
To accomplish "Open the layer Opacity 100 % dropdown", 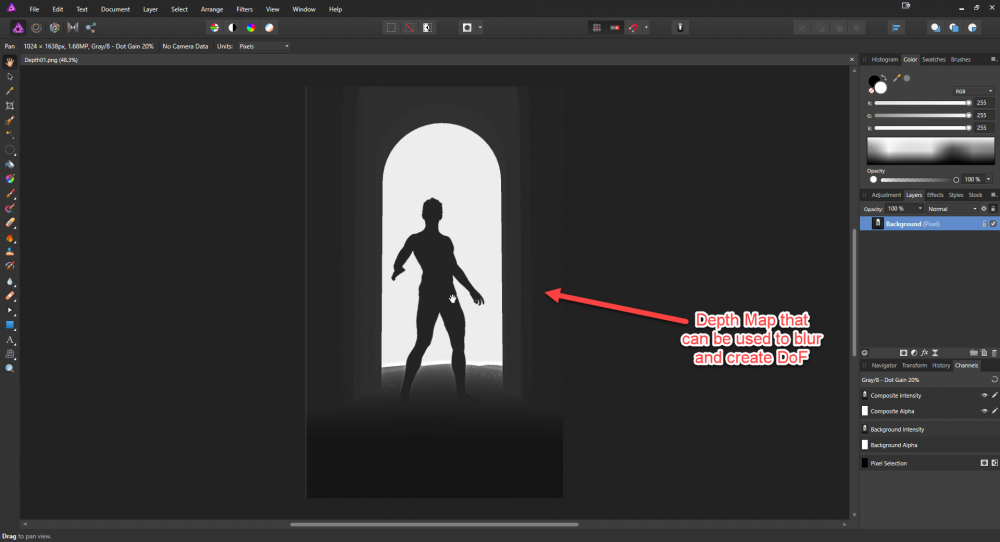I will point(905,209).
